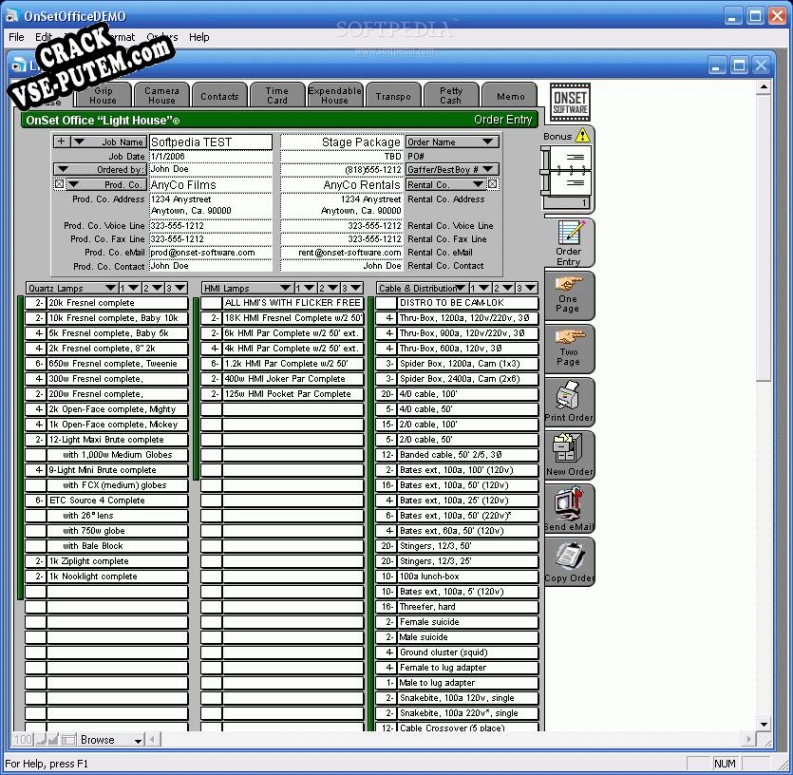Image resolution: width=793 pixels, height=775 pixels.
Task: Click the prod@onset-software.com email field
Action: pos(210,252)
